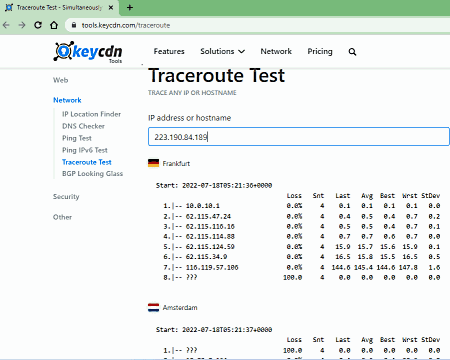Open Ping Test tool
The width and height of the screenshot is (450, 360).
77,138
